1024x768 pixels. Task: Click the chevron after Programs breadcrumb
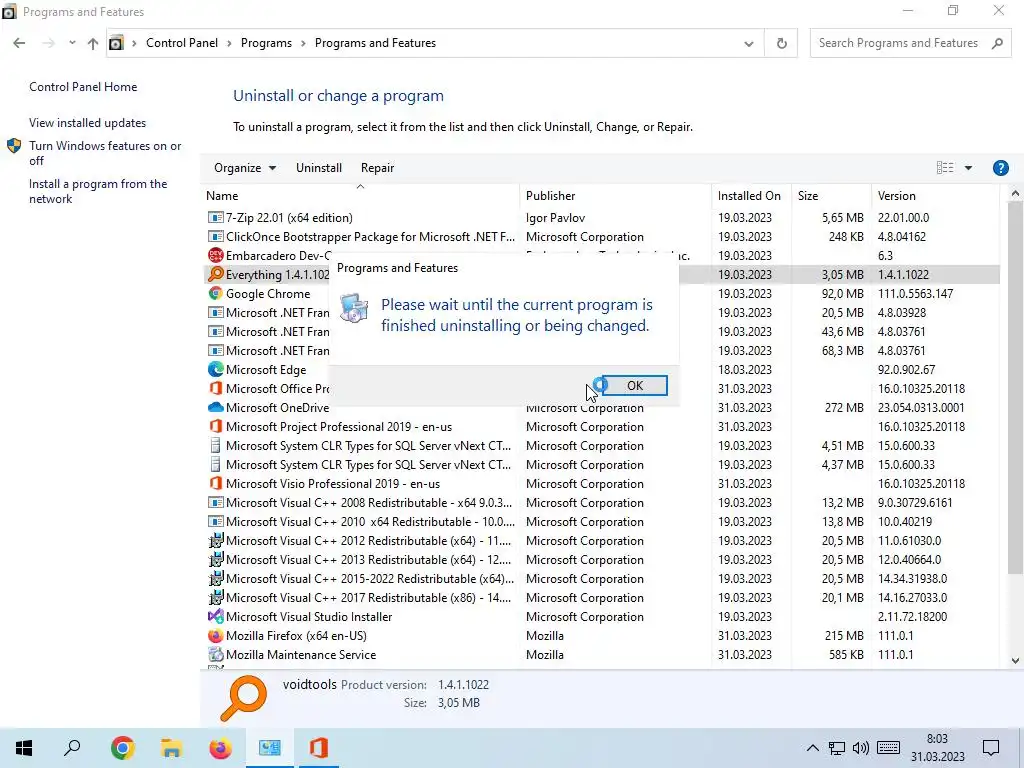pos(303,43)
